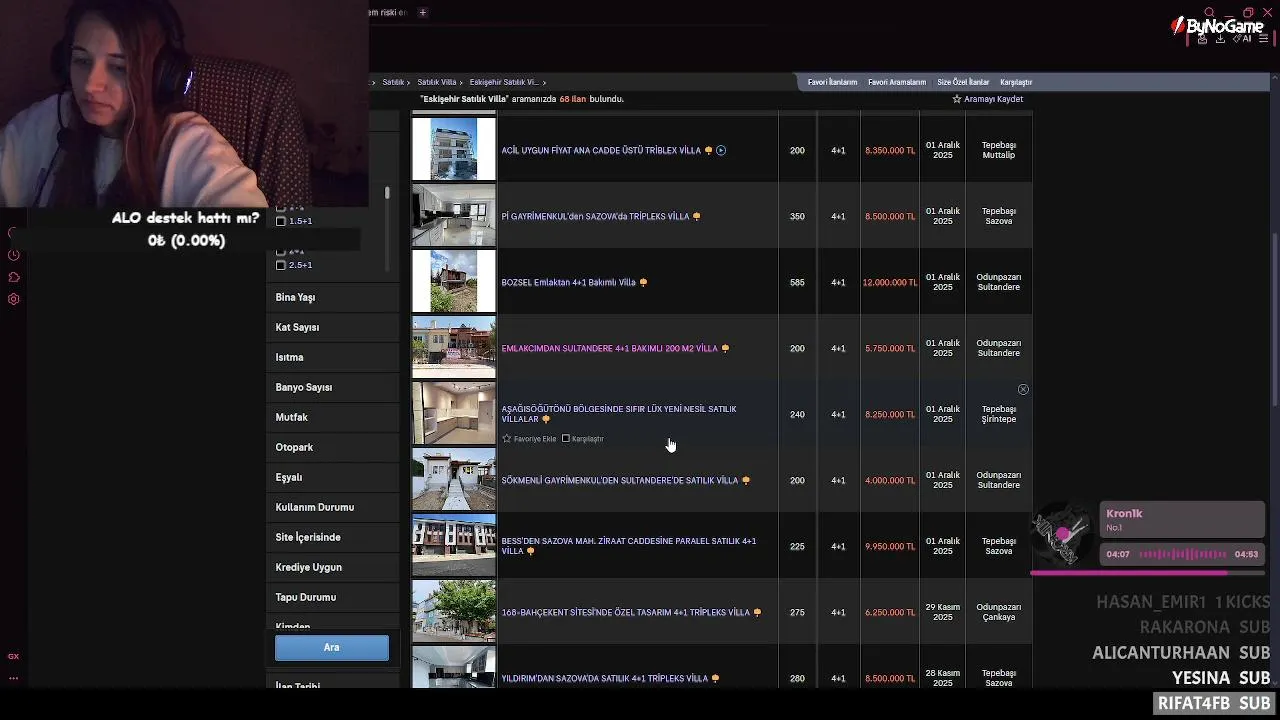Open GX Corner icon in sidebar
Image resolution: width=1280 pixels, height=720 pixels.
pyautogui.click(x=14, y=656)
